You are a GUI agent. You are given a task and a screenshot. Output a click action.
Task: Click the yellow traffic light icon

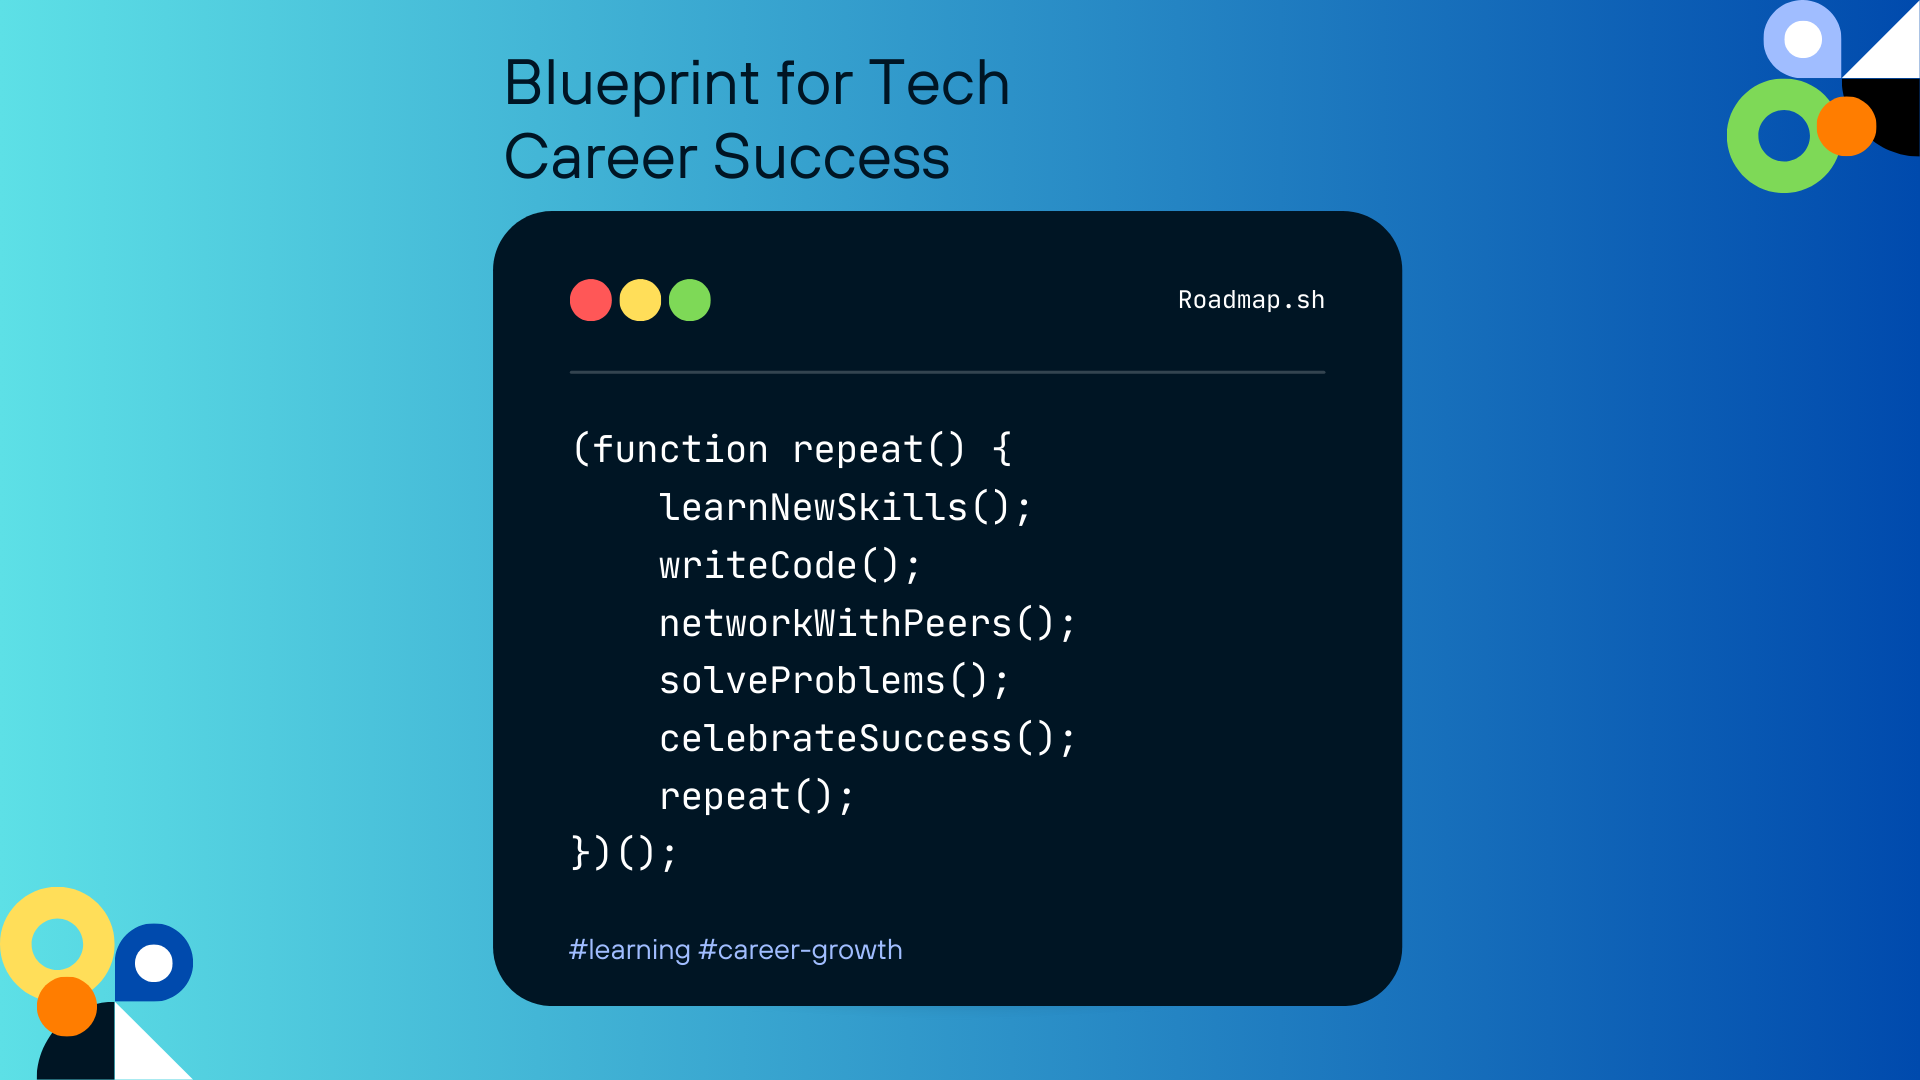coord(640,299)
